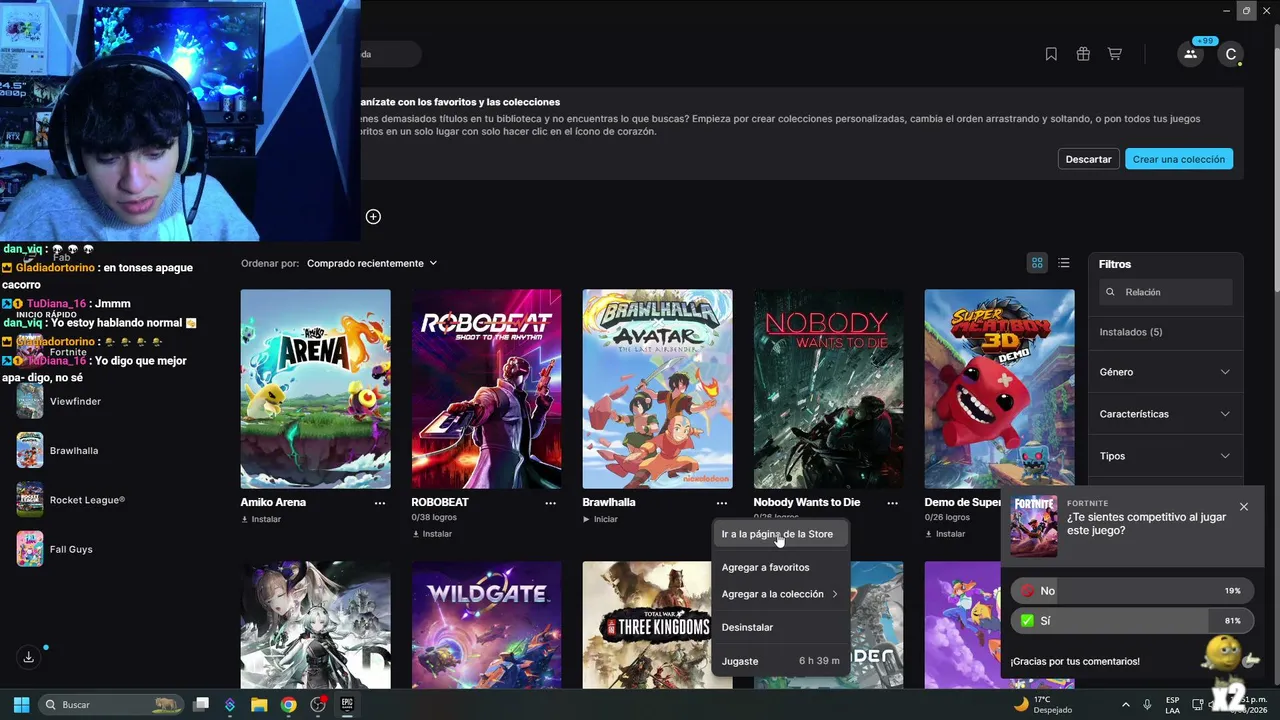Open Task View on taskbar
This screenshot has width=1280, height=720.
pyautogui.click(x=201, y=705)
